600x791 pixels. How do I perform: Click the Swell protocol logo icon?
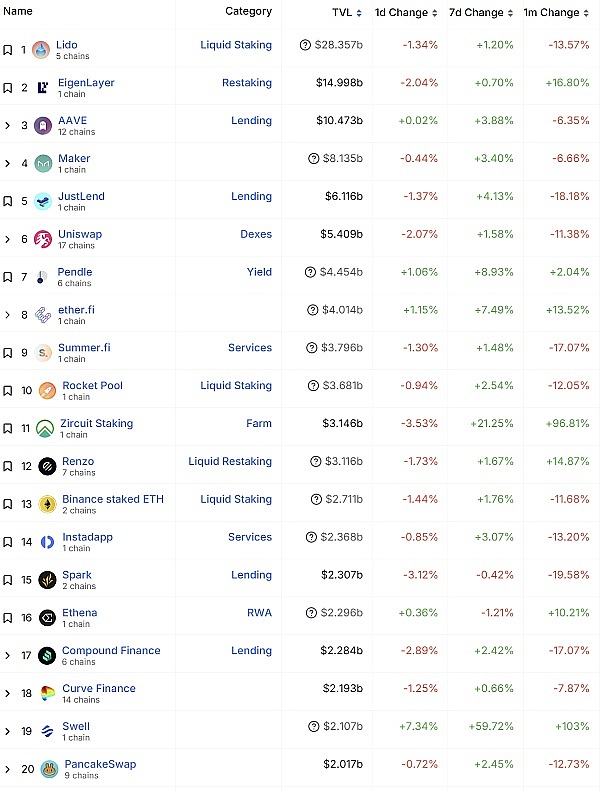(x=47, y=731)
